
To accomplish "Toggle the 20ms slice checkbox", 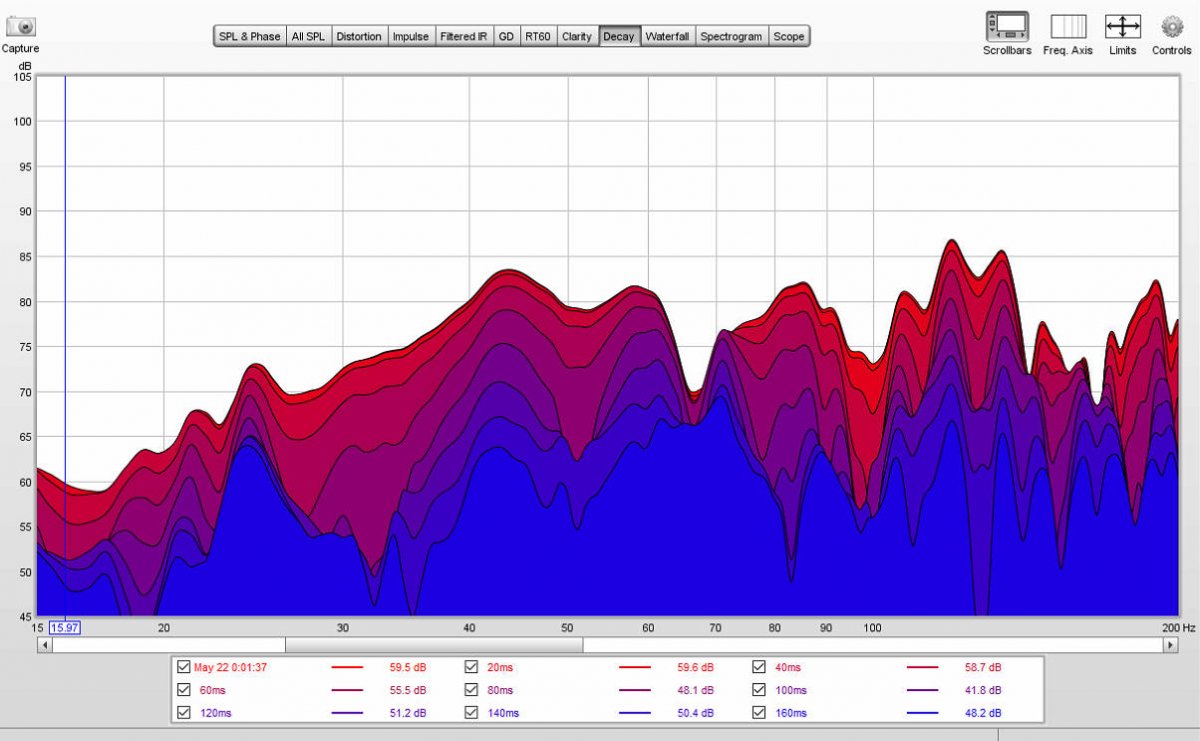I will [471, 667].
